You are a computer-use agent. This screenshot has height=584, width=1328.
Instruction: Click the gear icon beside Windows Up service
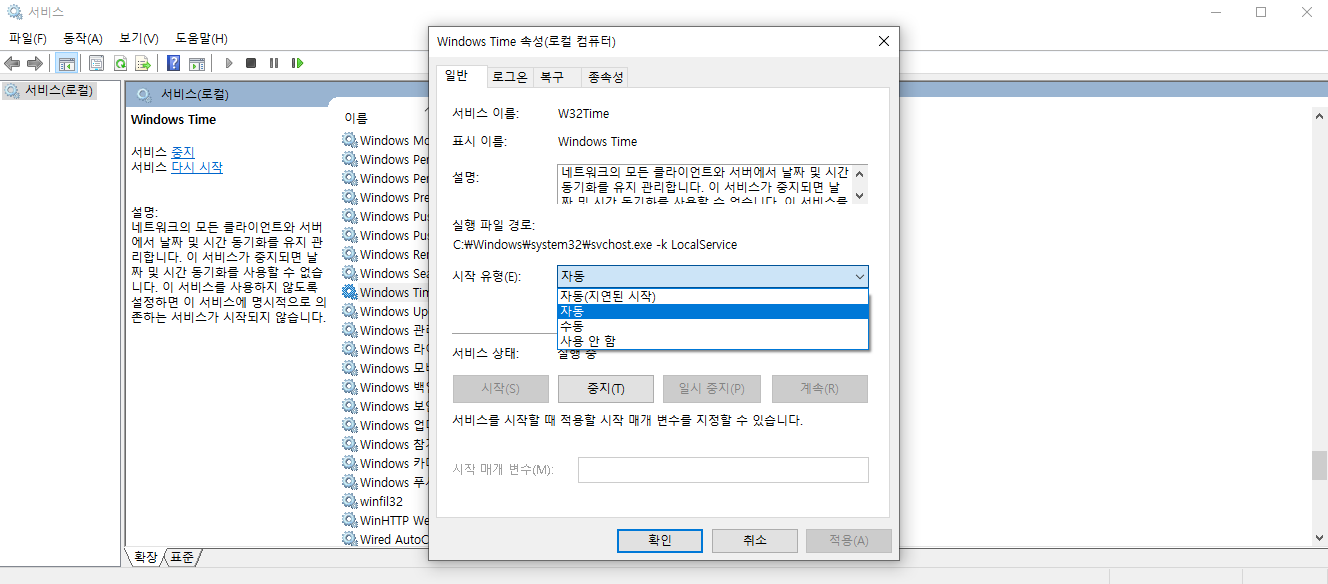[x=350, y=311]
